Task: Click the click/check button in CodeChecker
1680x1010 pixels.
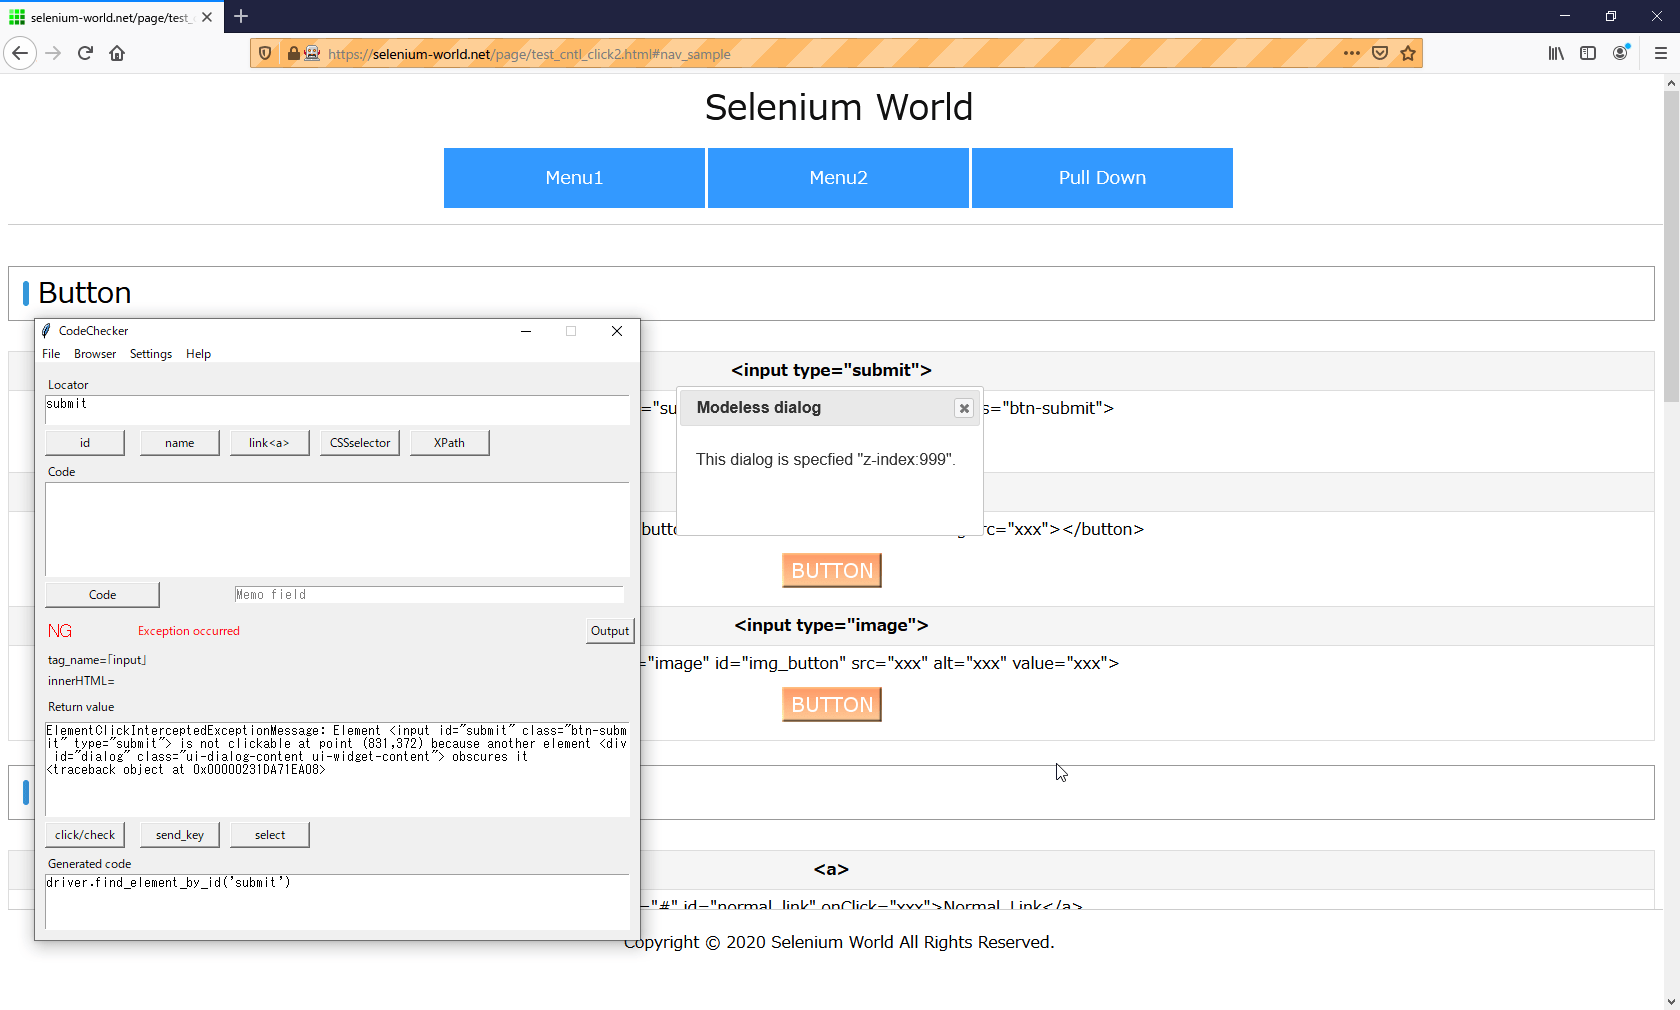Action: tap(84, 834)
